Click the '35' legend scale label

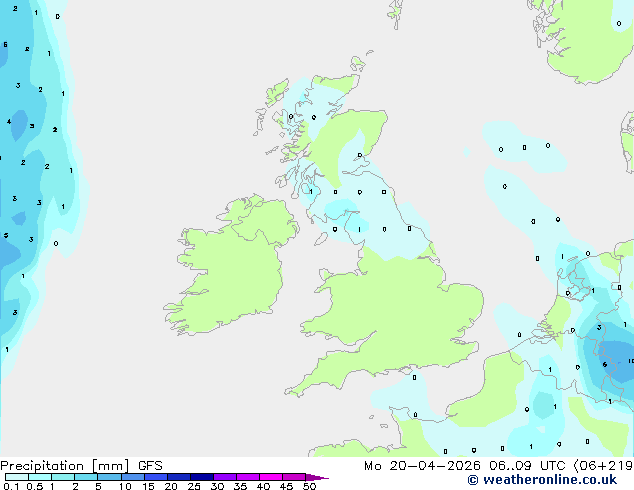240,486
